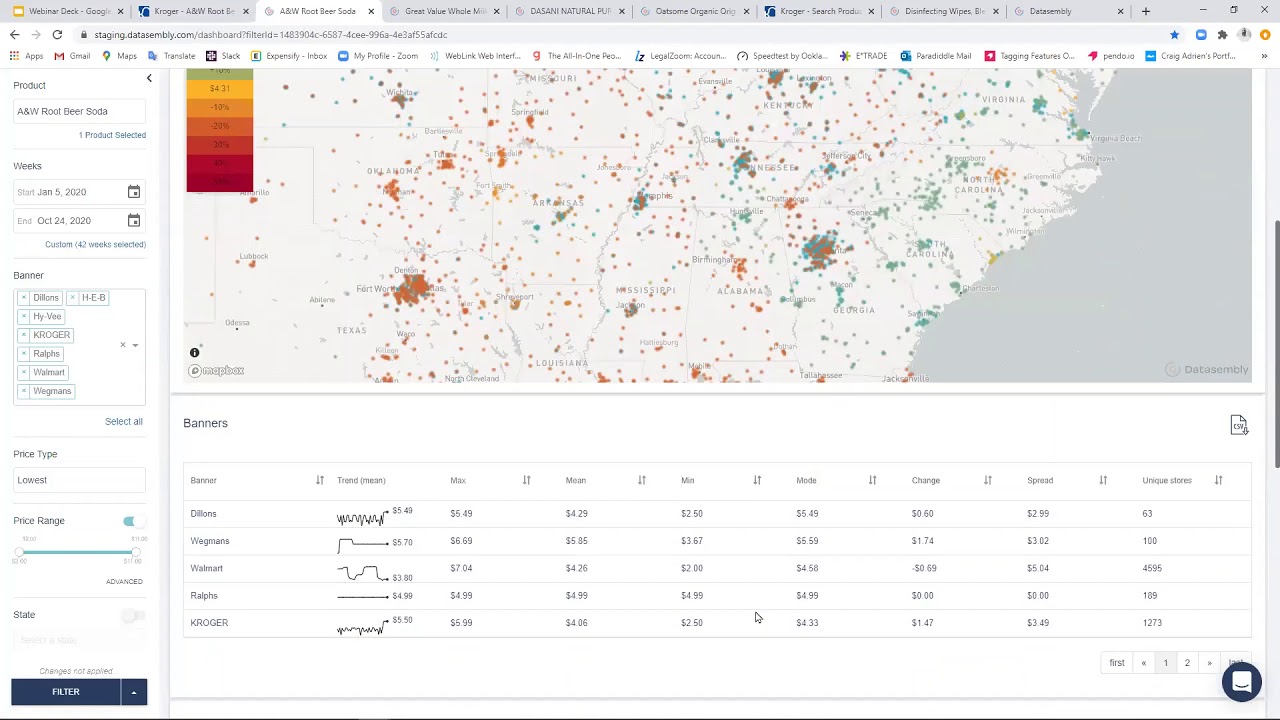
Task: Go to first page of Banners table
Action: pyautogui.click(x=1117, y=663)
